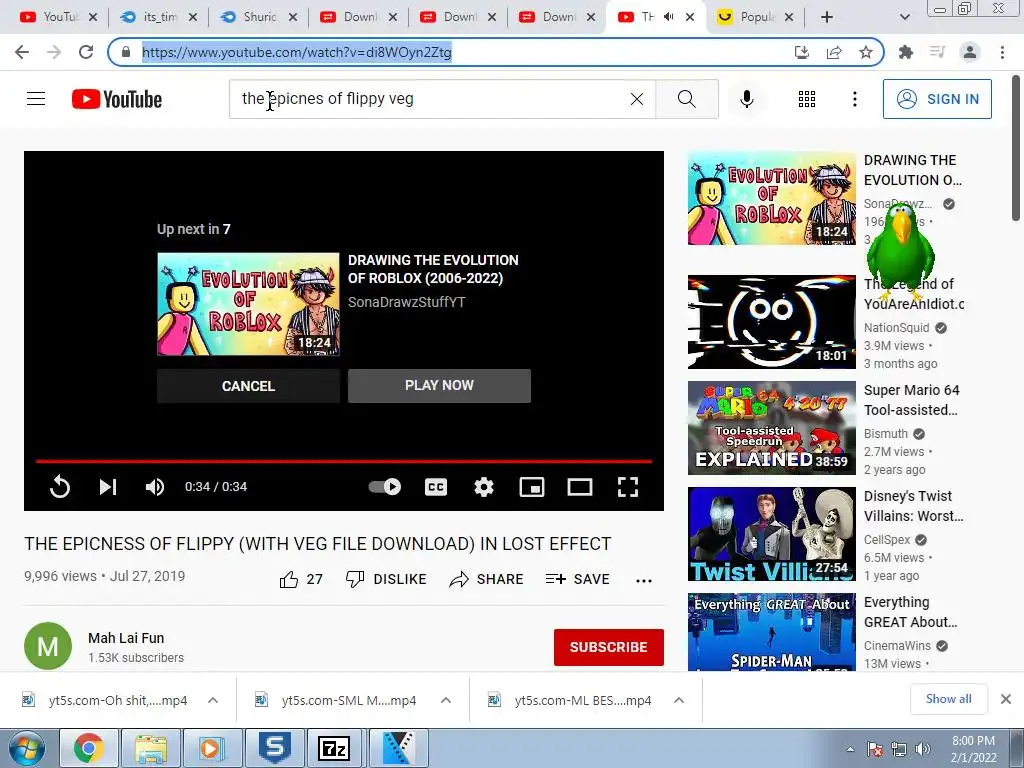This screenshot has height=768, width=1024.
Task: Click the install/download page icon in address bar
Action: pos(802,52)
